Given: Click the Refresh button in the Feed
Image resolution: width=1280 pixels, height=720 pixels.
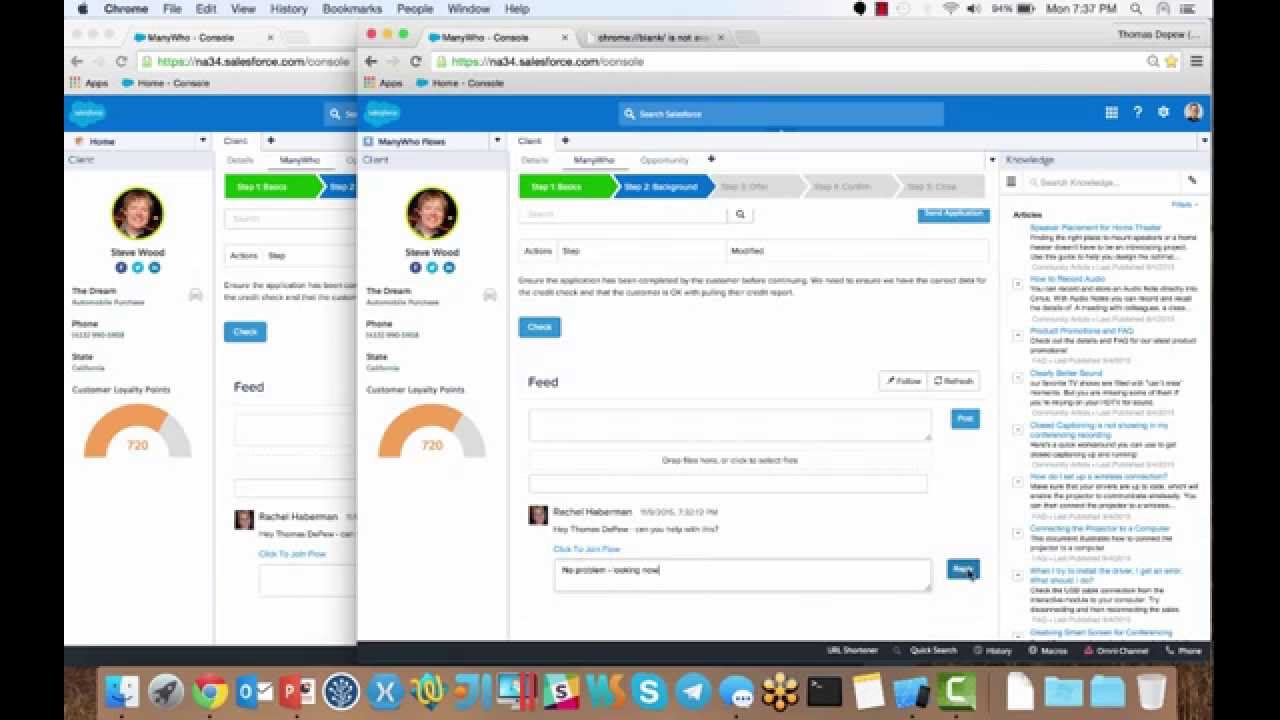Looking at the screenshot, I should (953, 381).
